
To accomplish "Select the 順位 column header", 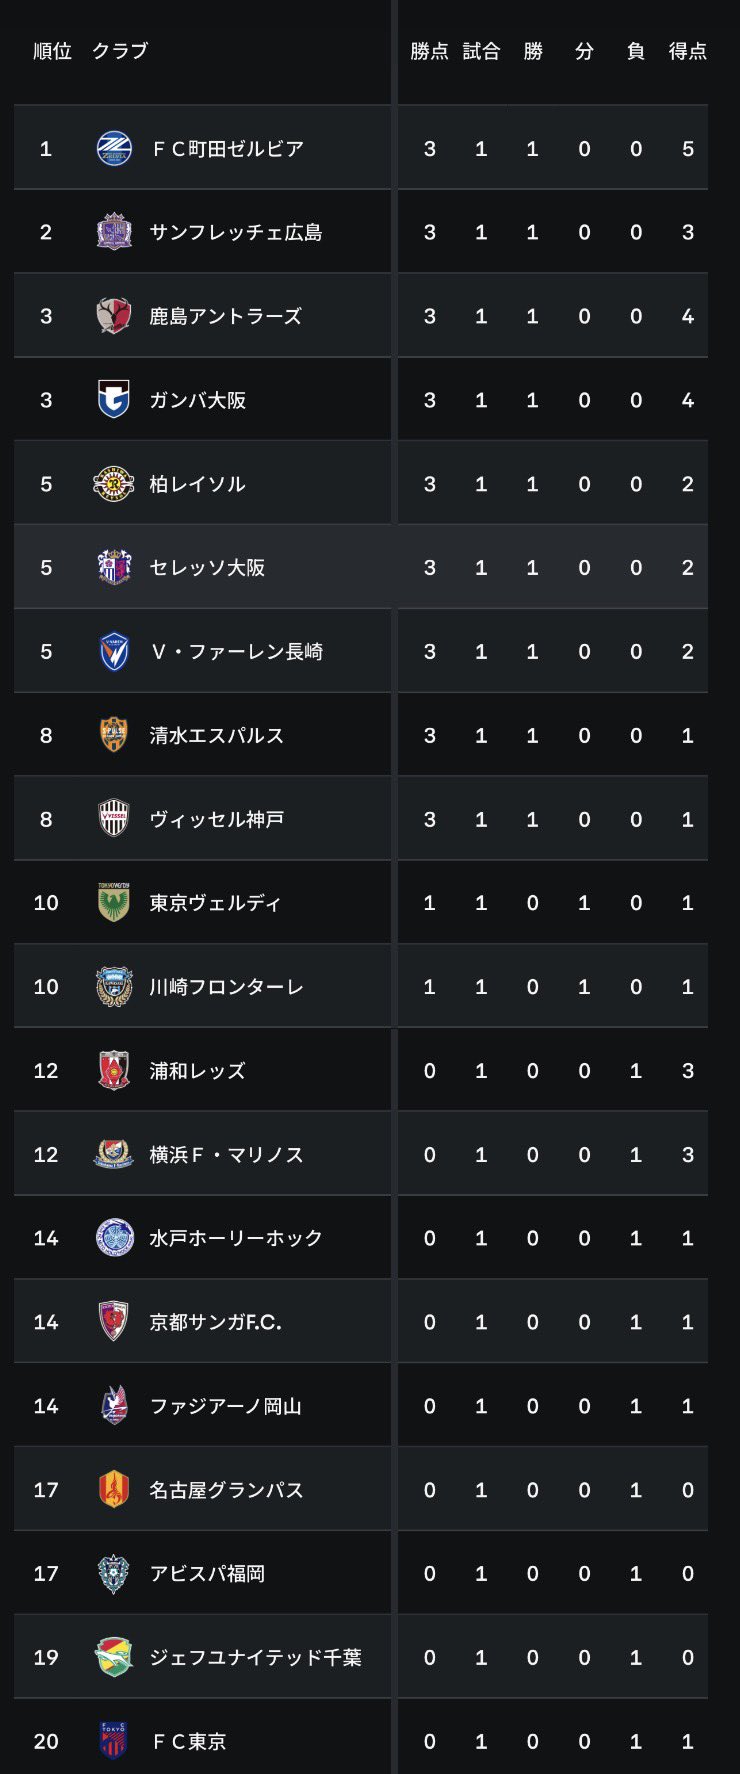I will pos(52,51).
